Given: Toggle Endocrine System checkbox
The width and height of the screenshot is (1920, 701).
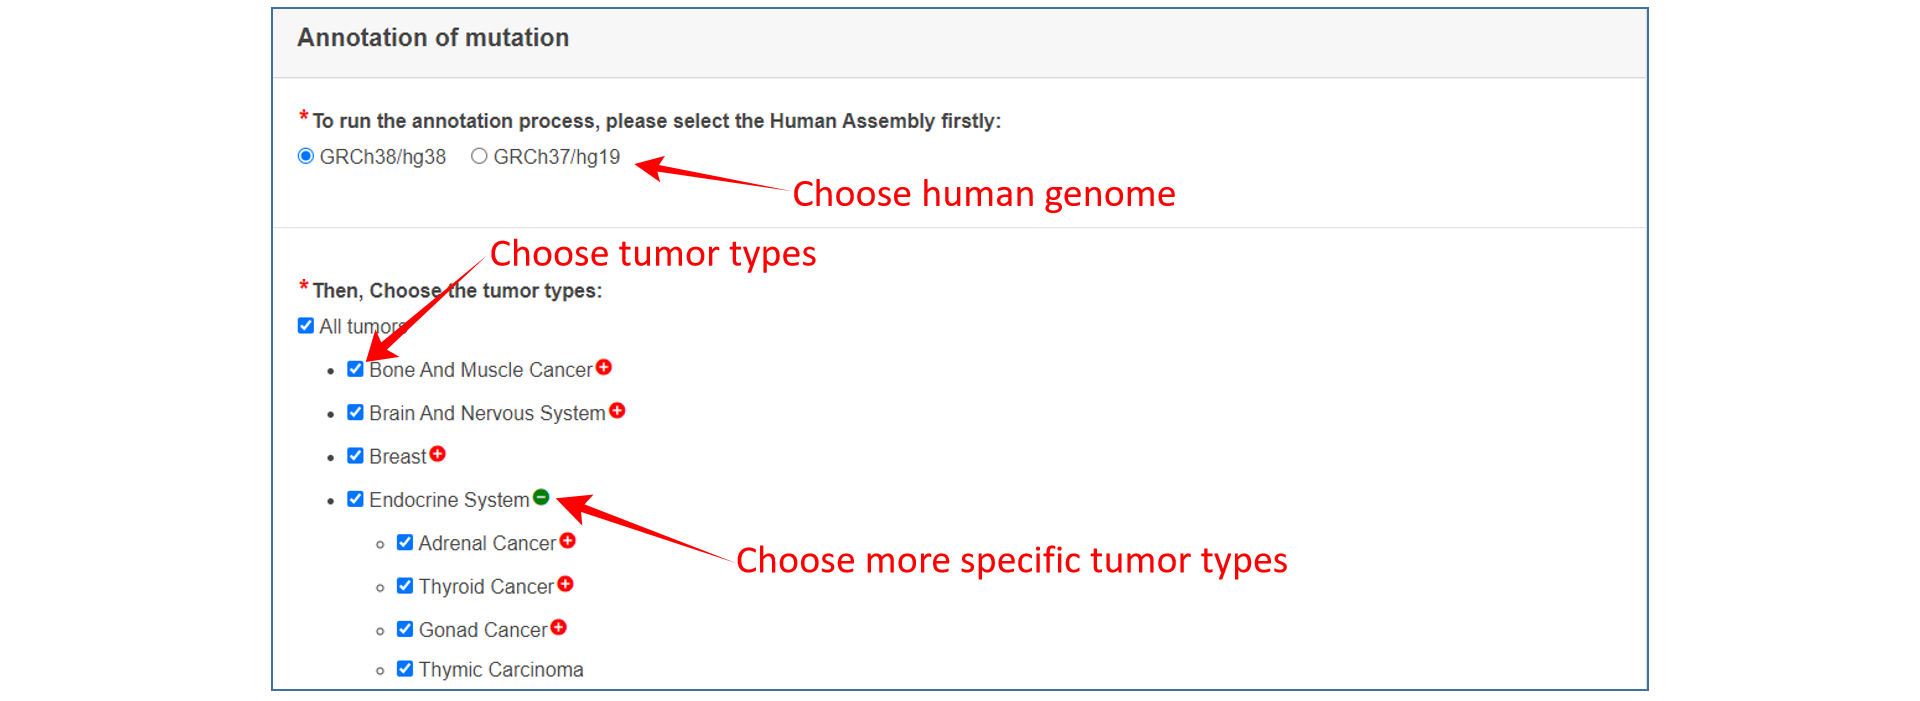Looking at the screenshot, I should (355, 499).
